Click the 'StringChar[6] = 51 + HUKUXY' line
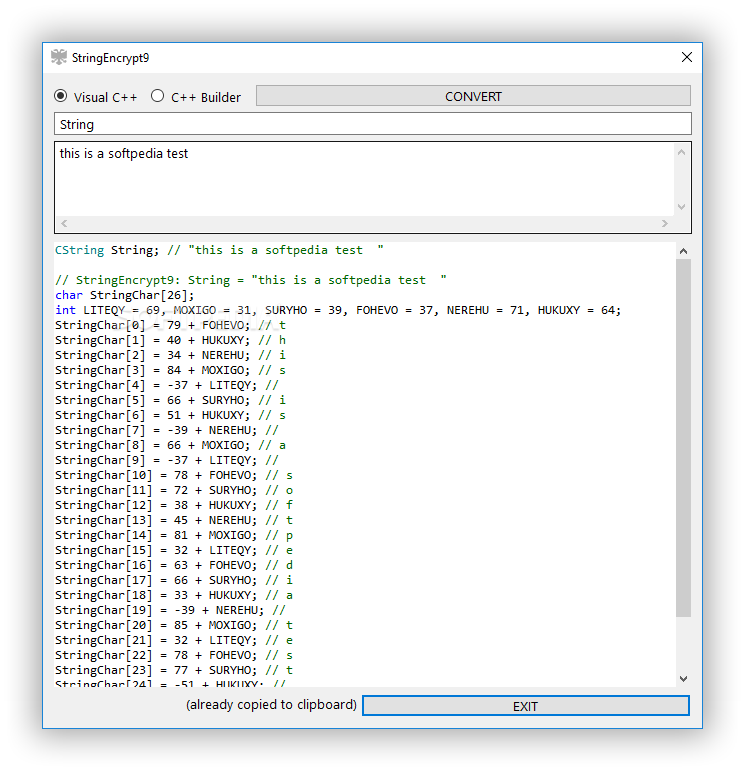Viewport: 745px width, 771px height. click(170, 415)
